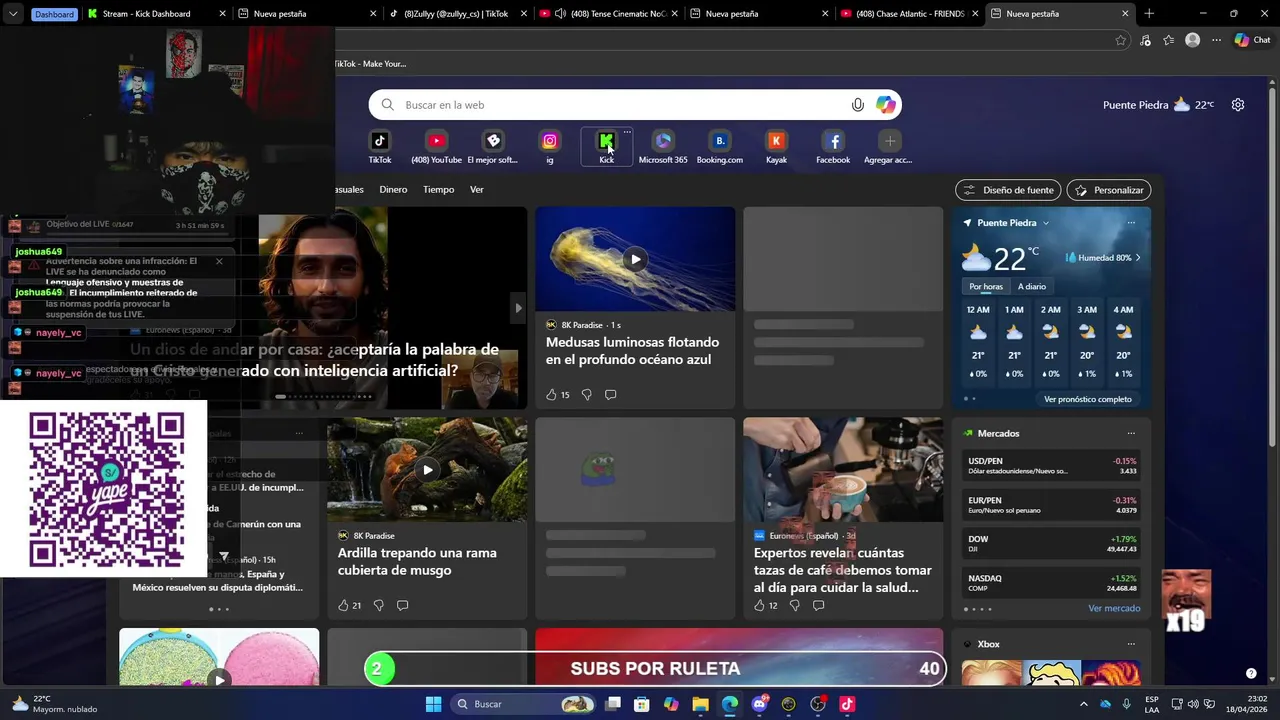Open the Kick quick link
The width and height of the screenshot is (1280, 720).
click(x=606, y=147)
